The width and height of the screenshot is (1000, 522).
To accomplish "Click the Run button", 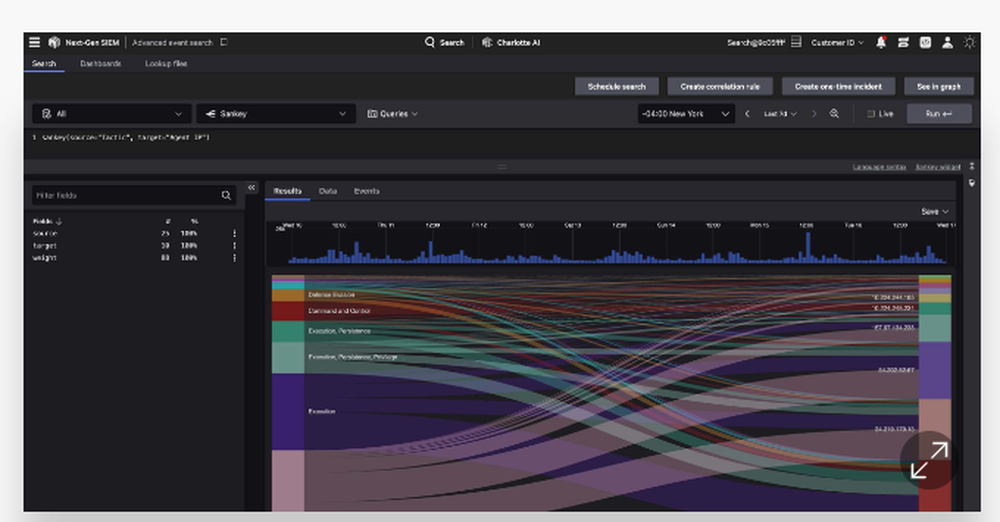I will (x=939, y=114).
